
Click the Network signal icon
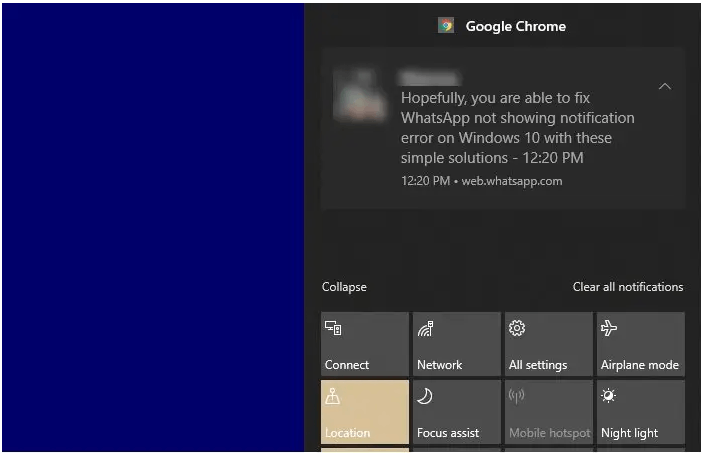(x=425, y=328)
